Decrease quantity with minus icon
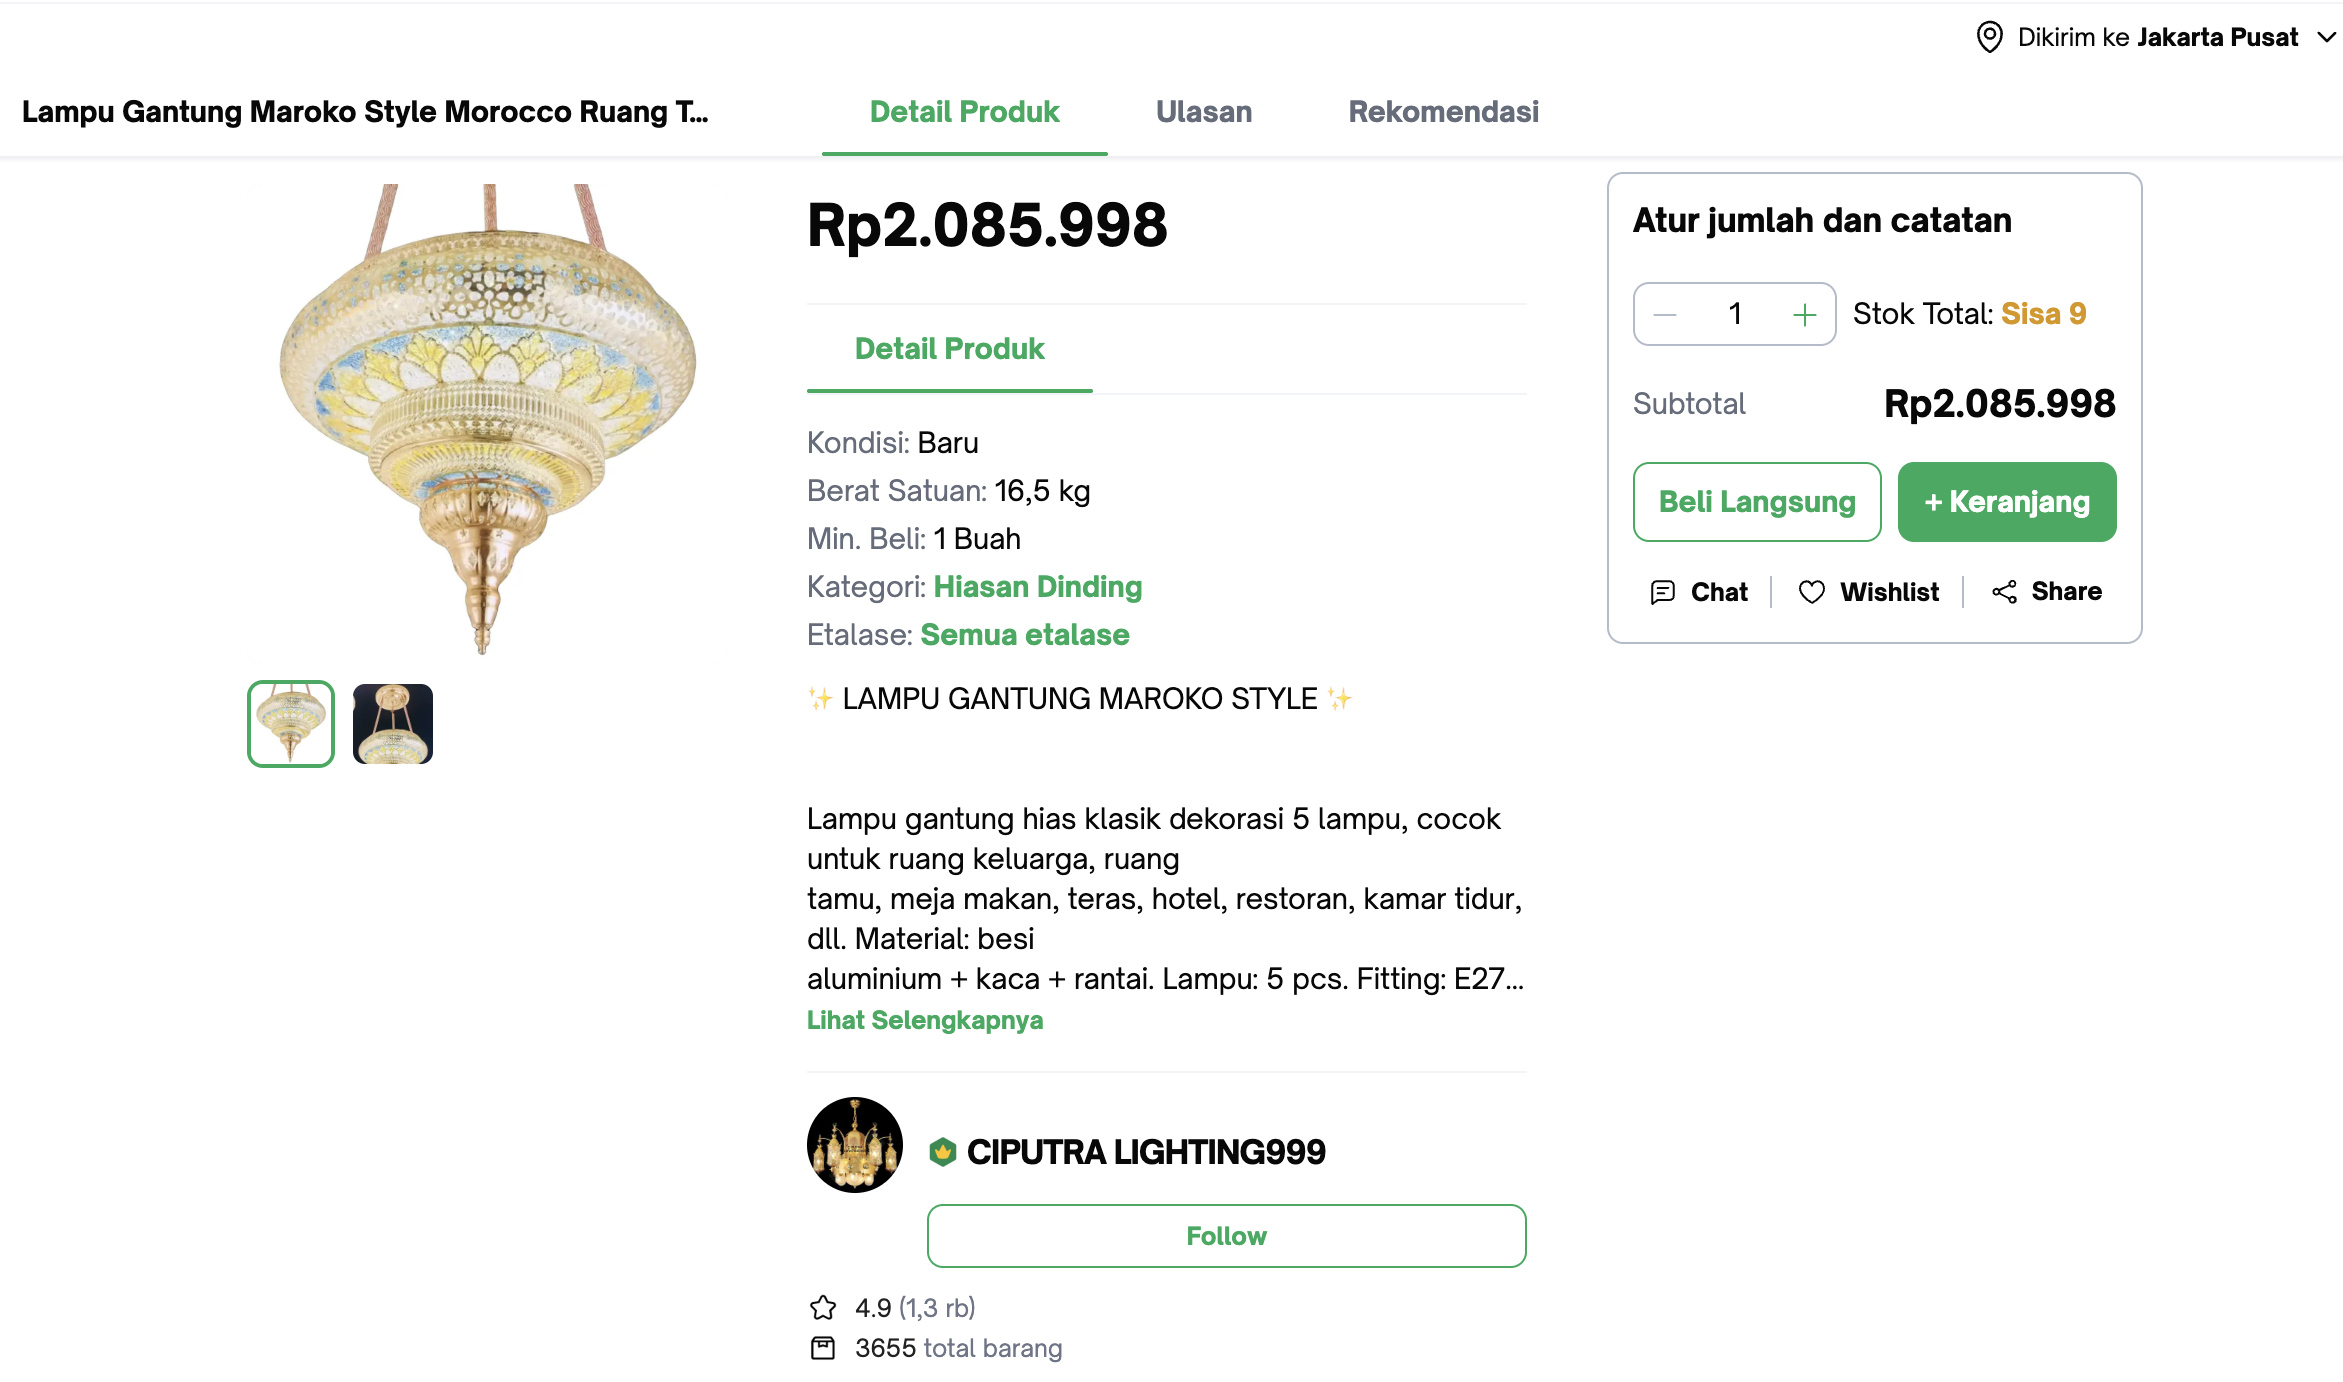Screen dimensions: 2343x1382 tap(1665, 315)
